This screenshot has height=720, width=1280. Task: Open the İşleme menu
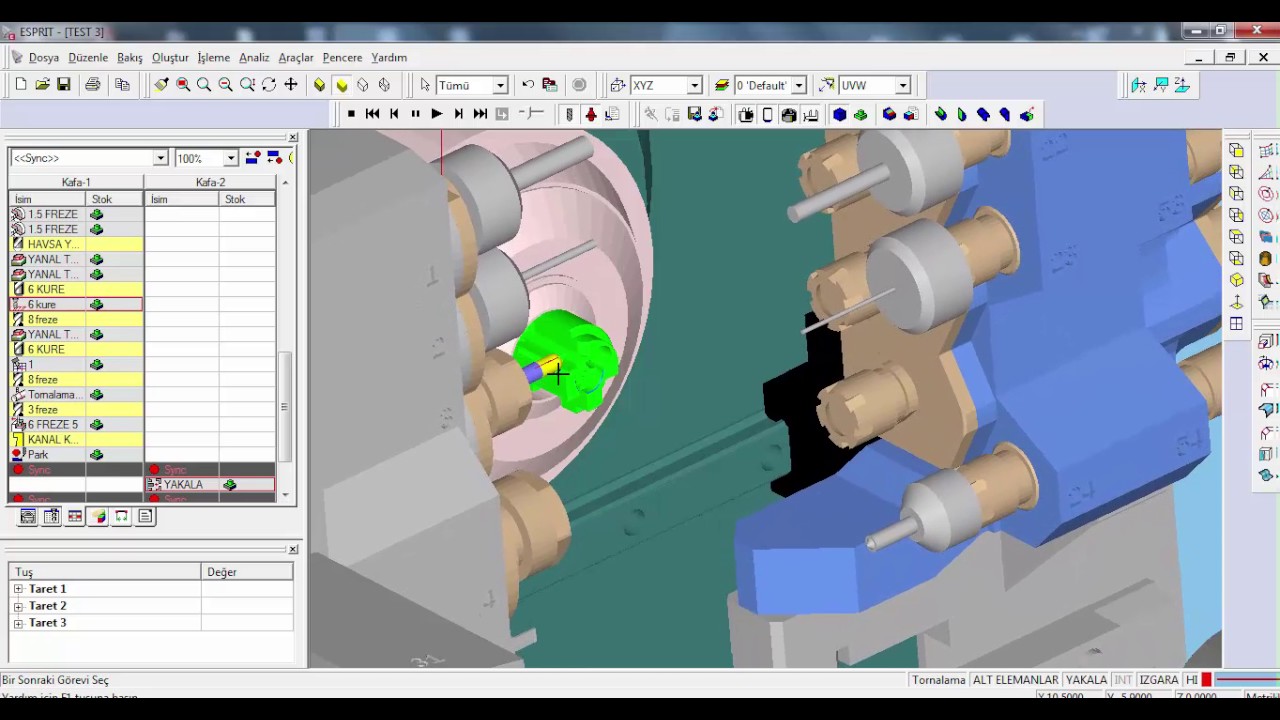214,58
